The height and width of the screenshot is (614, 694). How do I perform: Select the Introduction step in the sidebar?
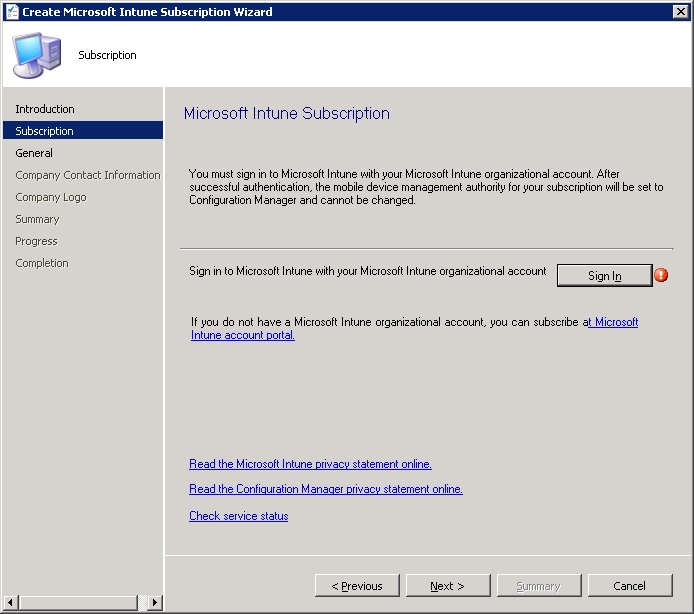[45, 109]
